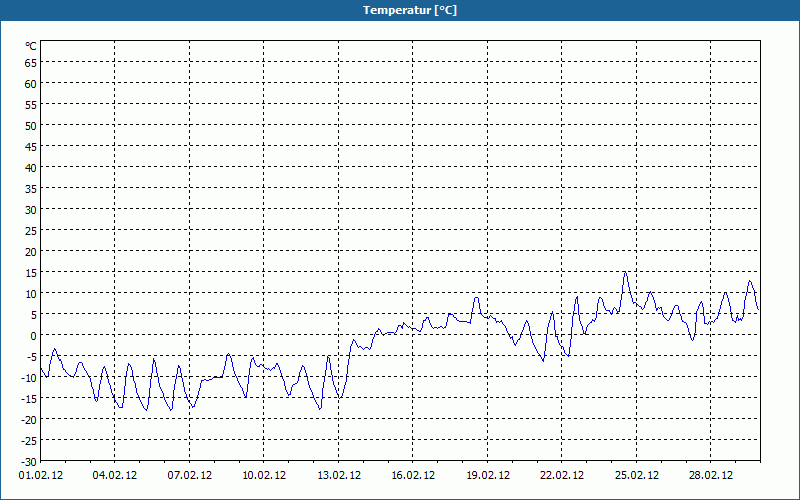Click the 28.02.12 date label
The height and width of the screenshot is (500, 800).
(x=711, y=476)
